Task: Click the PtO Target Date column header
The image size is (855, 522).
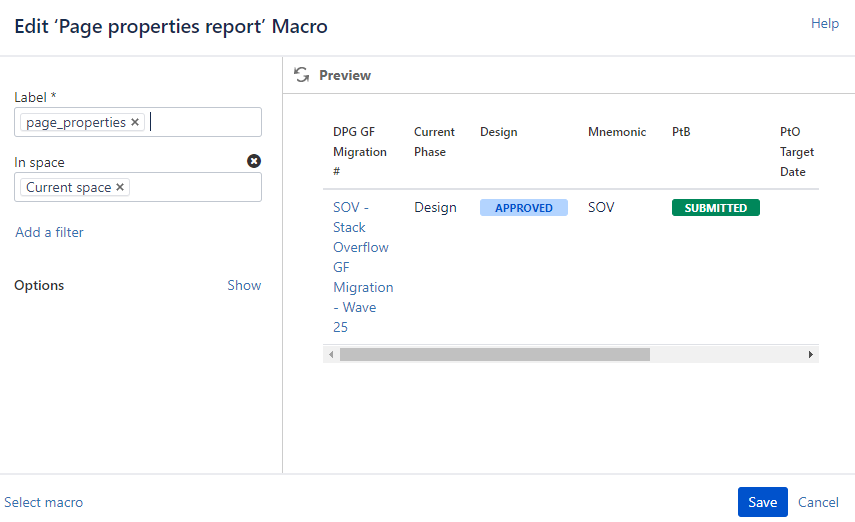Action: (x=797, y=152)
